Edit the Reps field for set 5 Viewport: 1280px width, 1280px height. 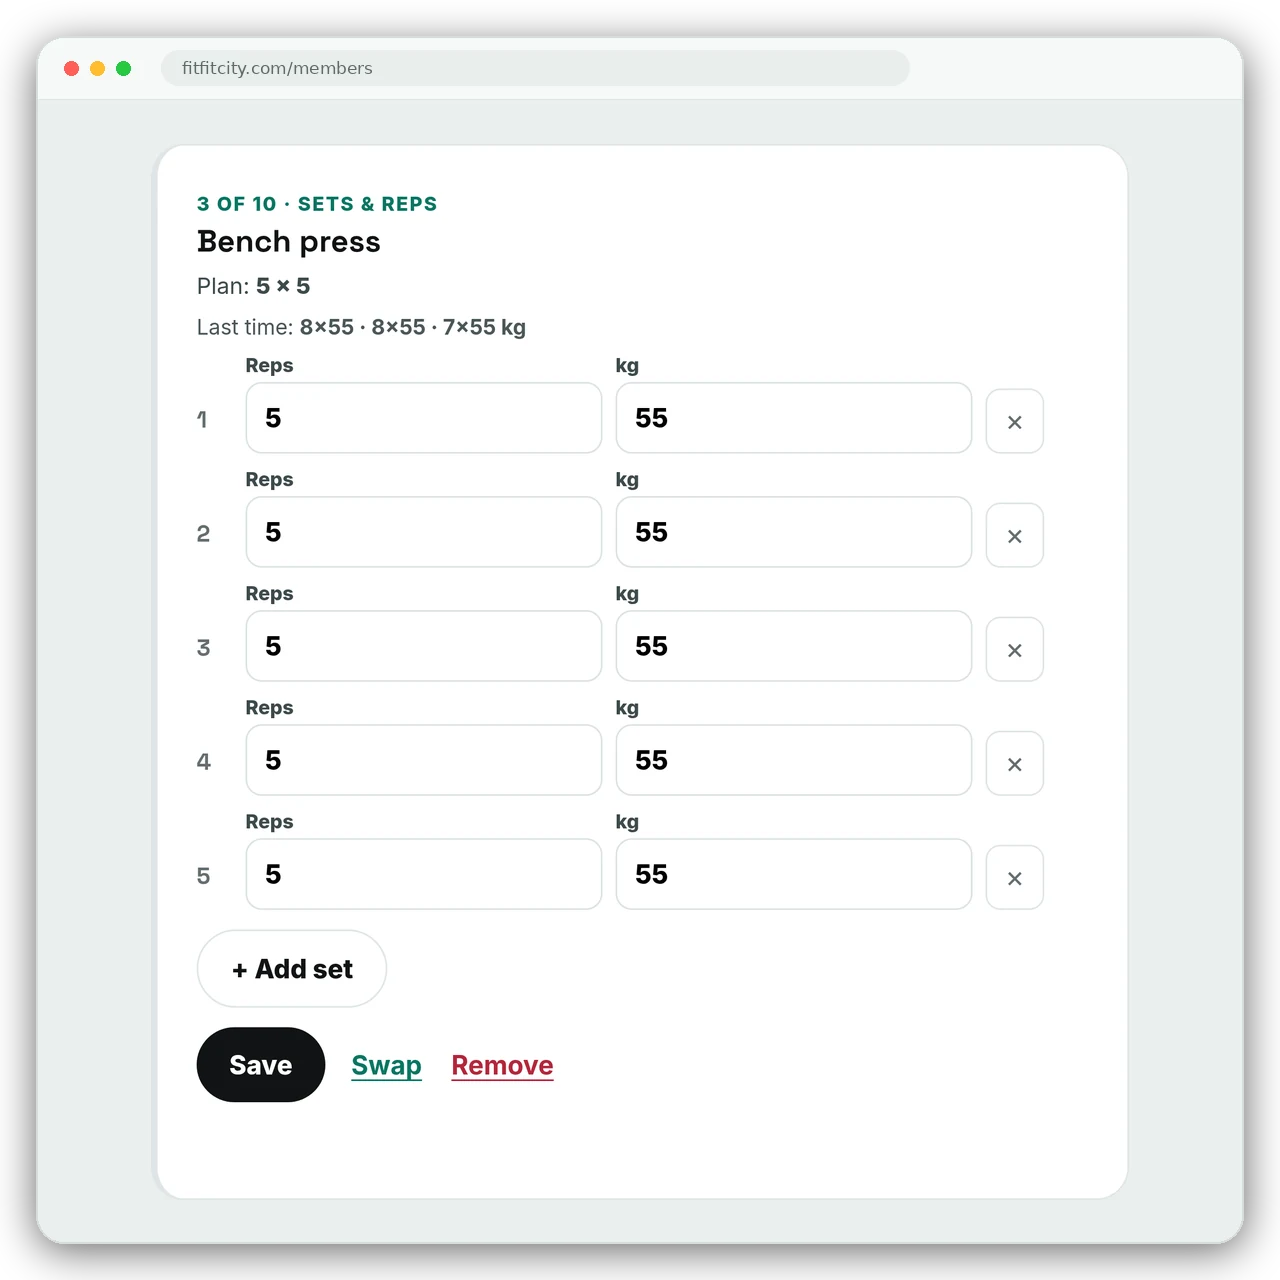(x=424, y=874)
